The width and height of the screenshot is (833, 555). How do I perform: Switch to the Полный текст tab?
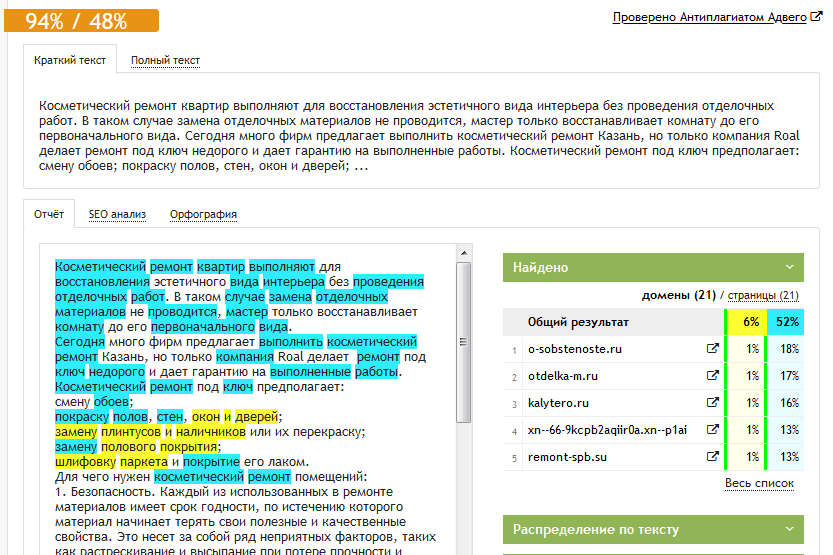click(x=165, y=60)
